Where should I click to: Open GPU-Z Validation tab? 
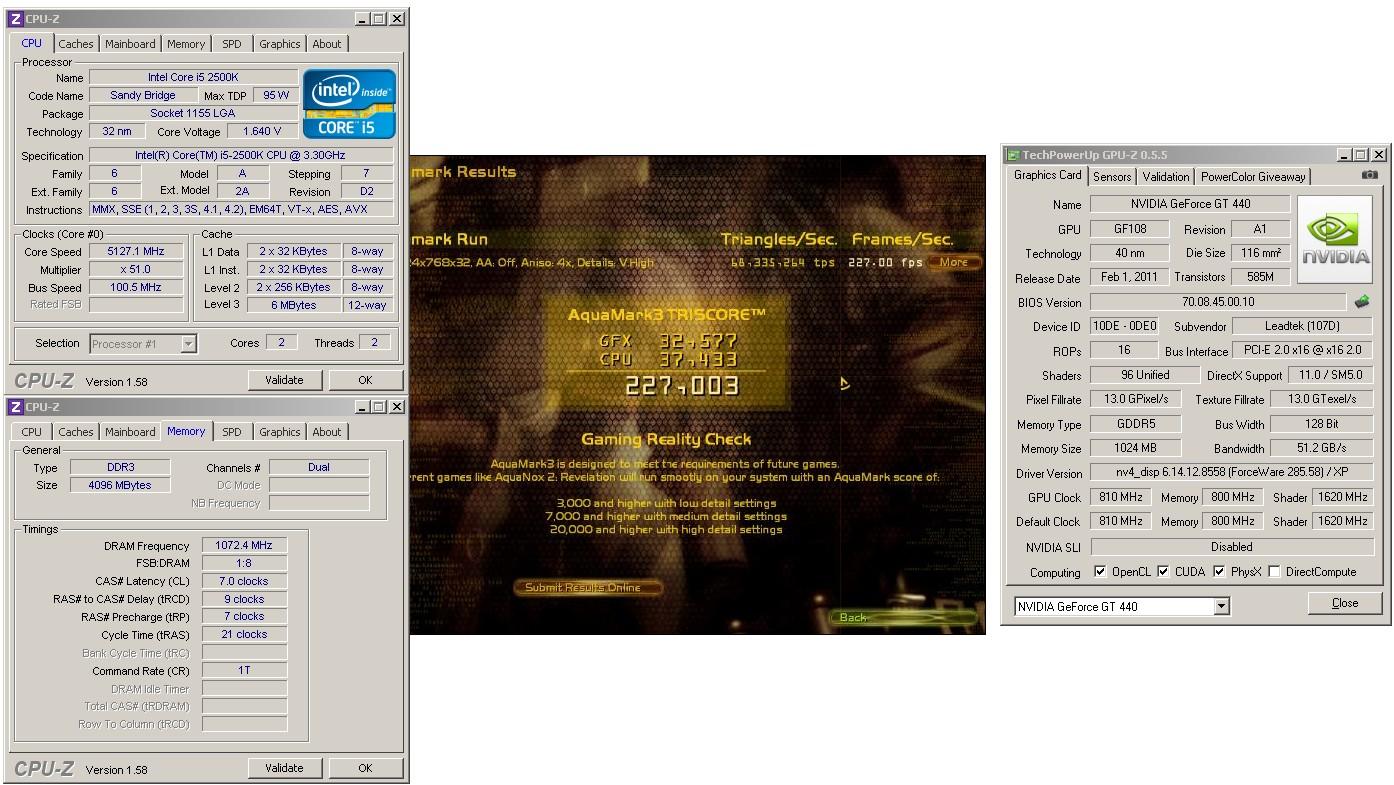tap(1166, 177)
